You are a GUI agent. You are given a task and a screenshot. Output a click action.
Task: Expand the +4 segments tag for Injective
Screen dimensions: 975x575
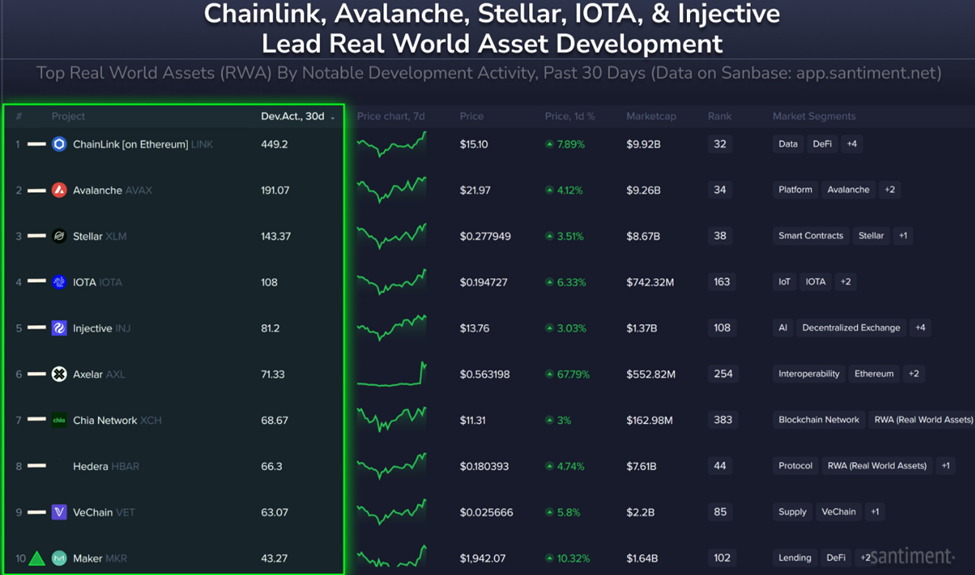click(920, 328)
